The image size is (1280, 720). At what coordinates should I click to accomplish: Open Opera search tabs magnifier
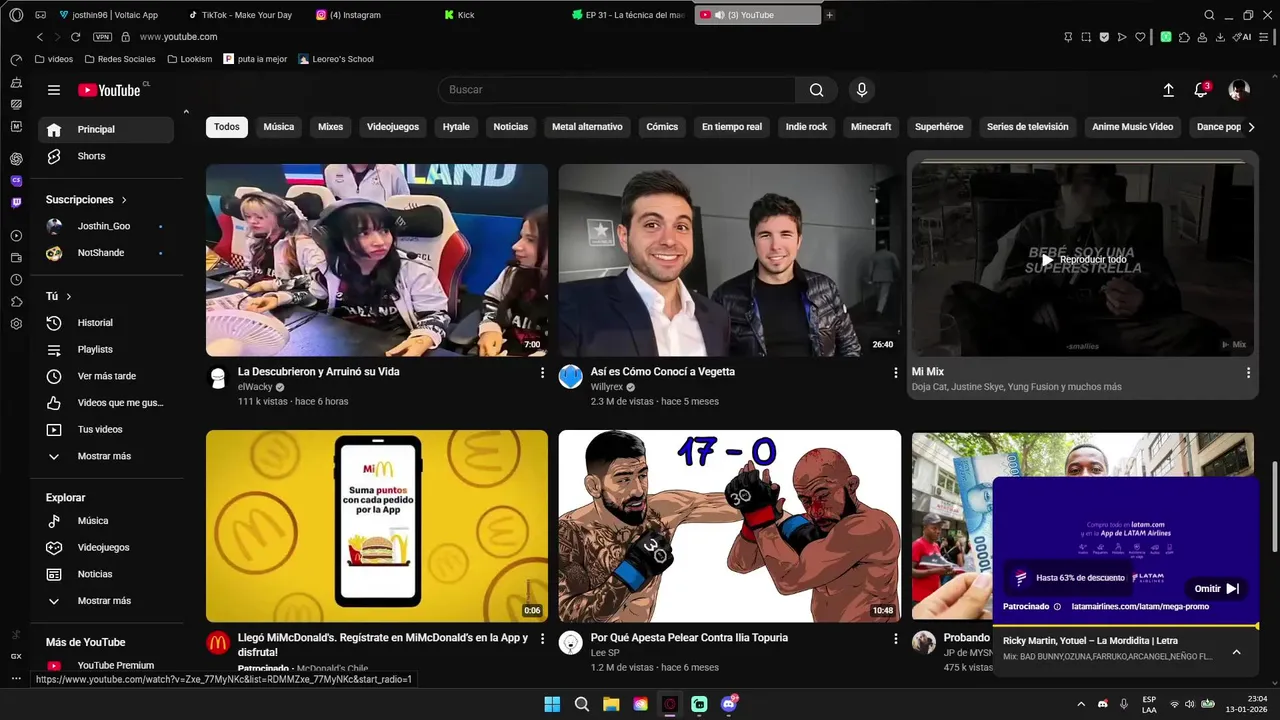coord(1209,15)
